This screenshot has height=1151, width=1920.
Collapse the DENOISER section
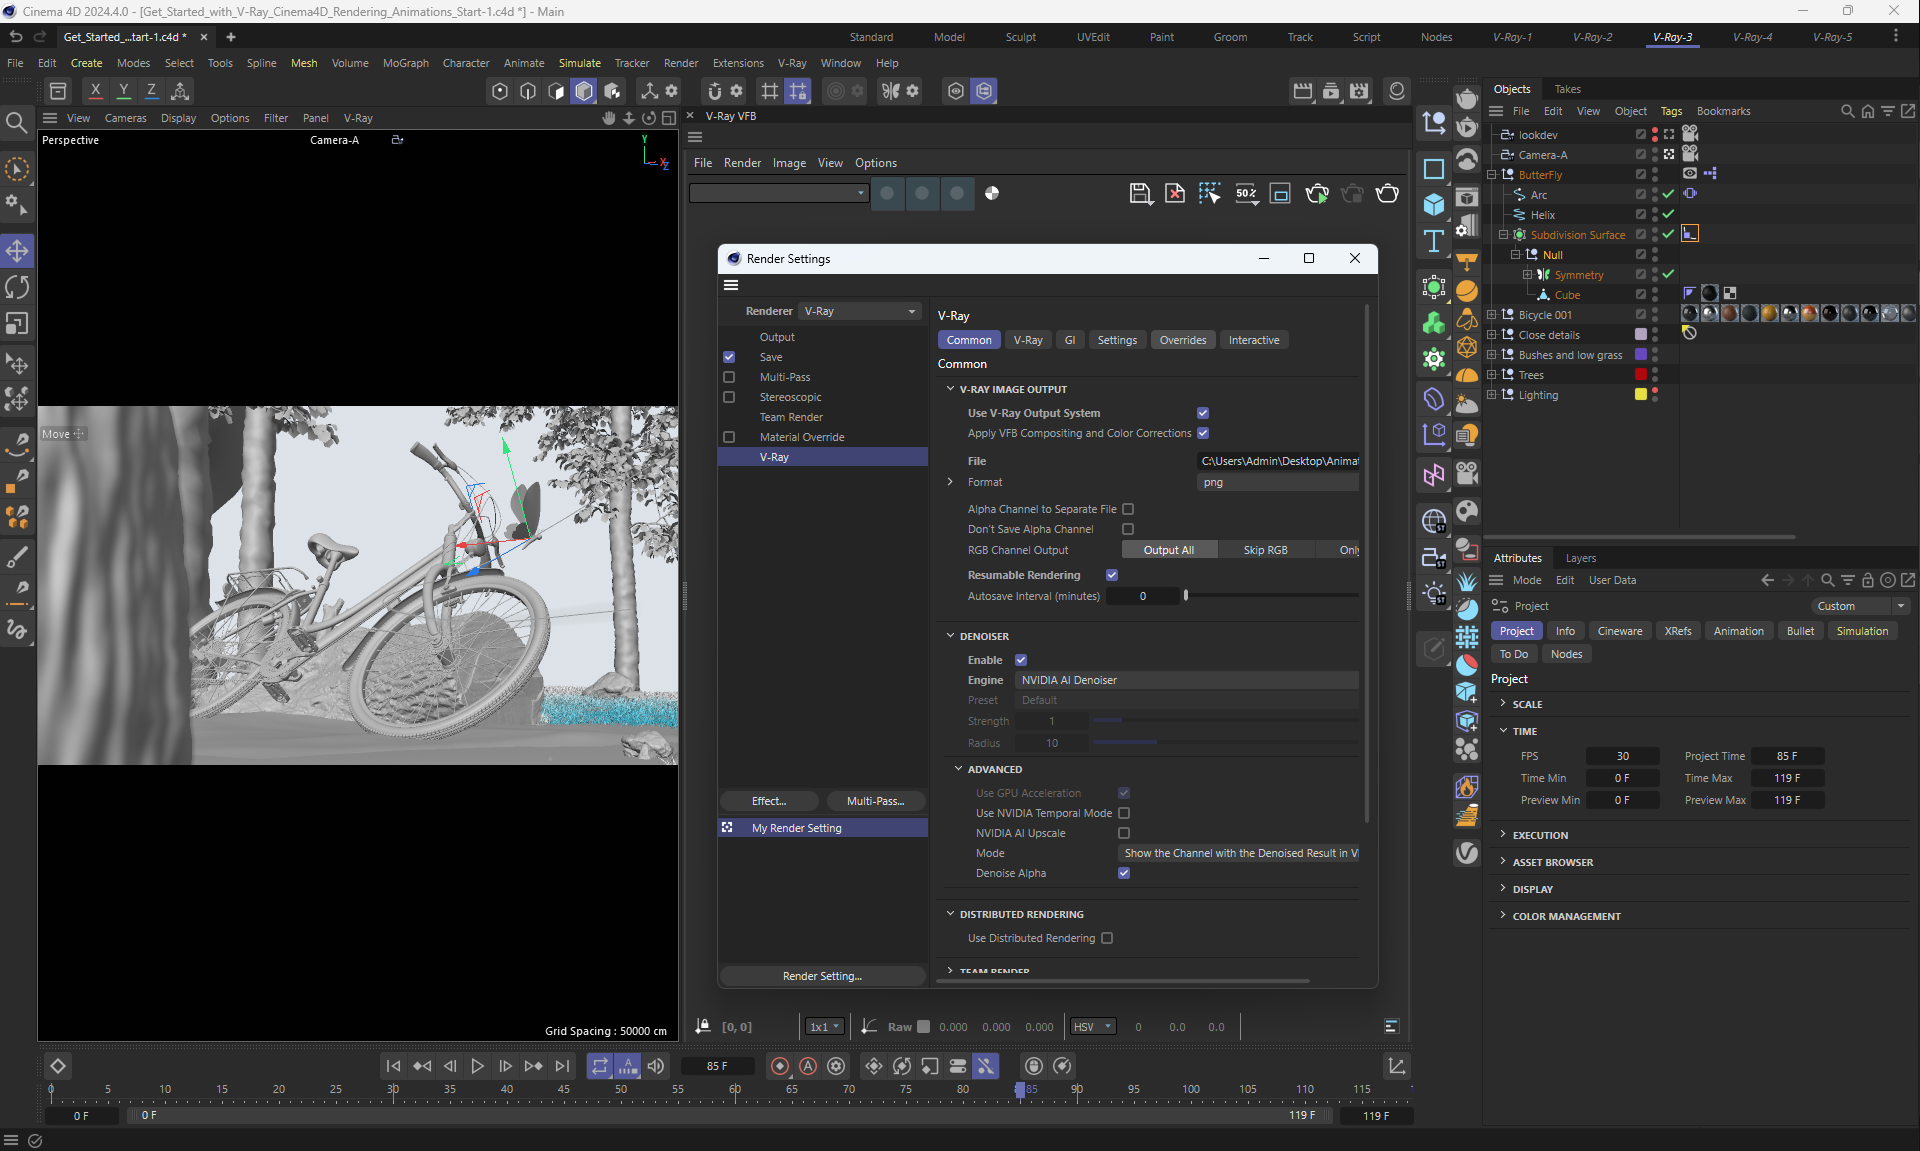pos(951,636)
